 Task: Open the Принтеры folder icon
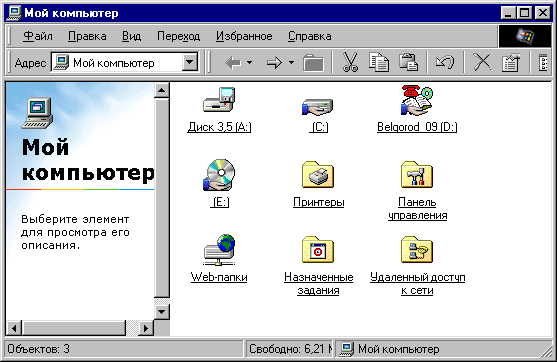(x=318, y=174)
